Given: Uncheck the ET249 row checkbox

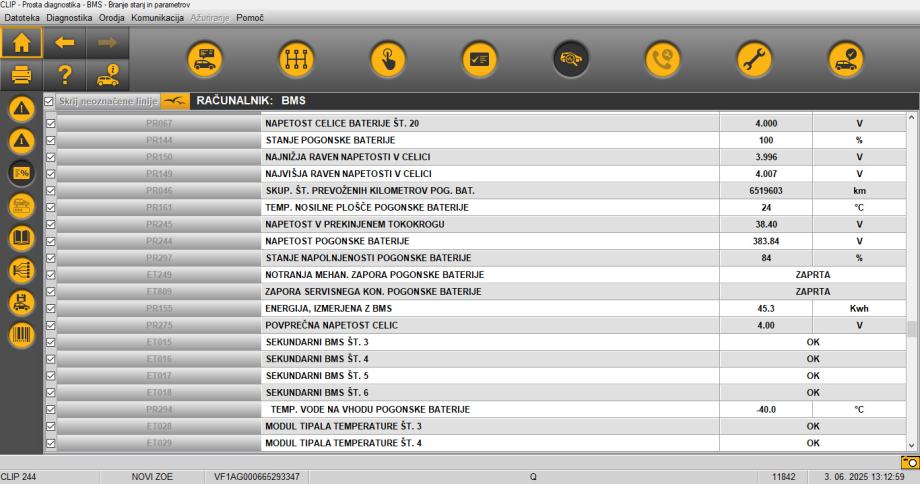Looking at the screenshot, I should click(x=50, y=275).
